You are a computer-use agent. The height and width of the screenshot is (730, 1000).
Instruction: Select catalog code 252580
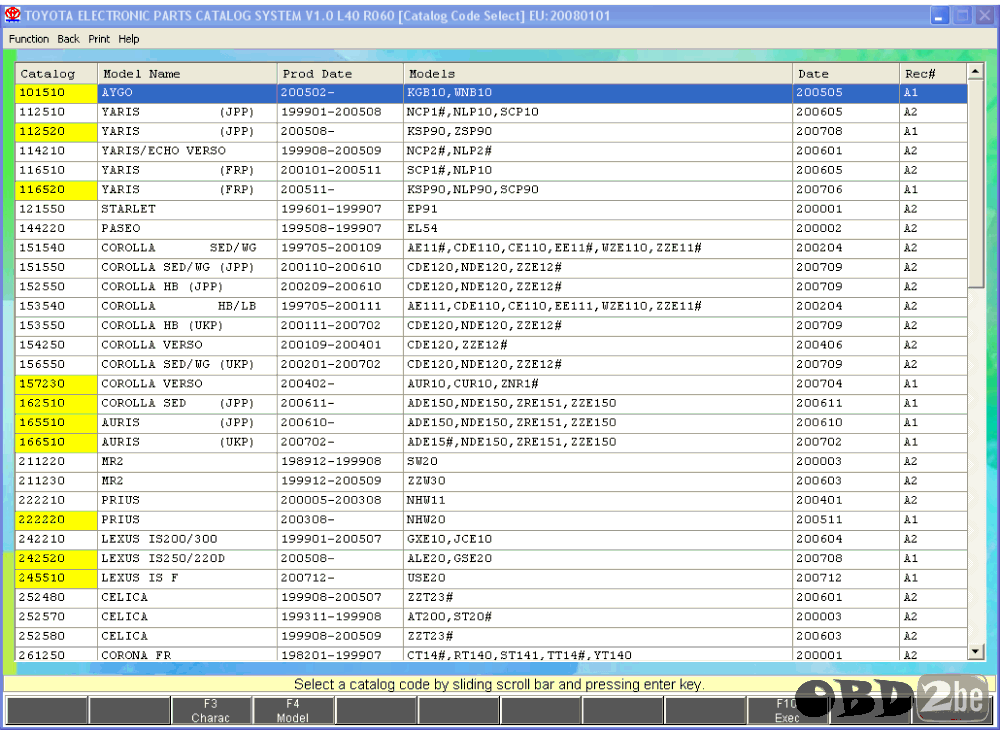point(57,636)
